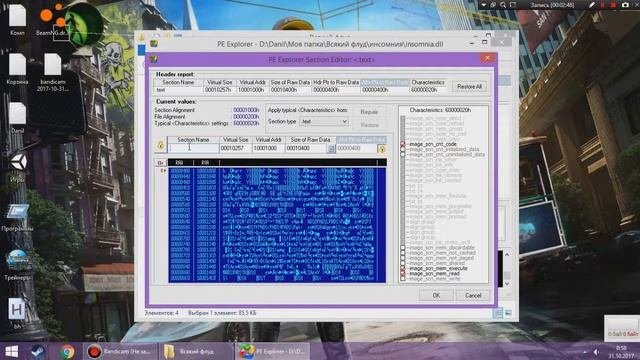Click the Bandicam pencil drawing icon
This screenshot has height=360, width=640.
click(592, 5)
